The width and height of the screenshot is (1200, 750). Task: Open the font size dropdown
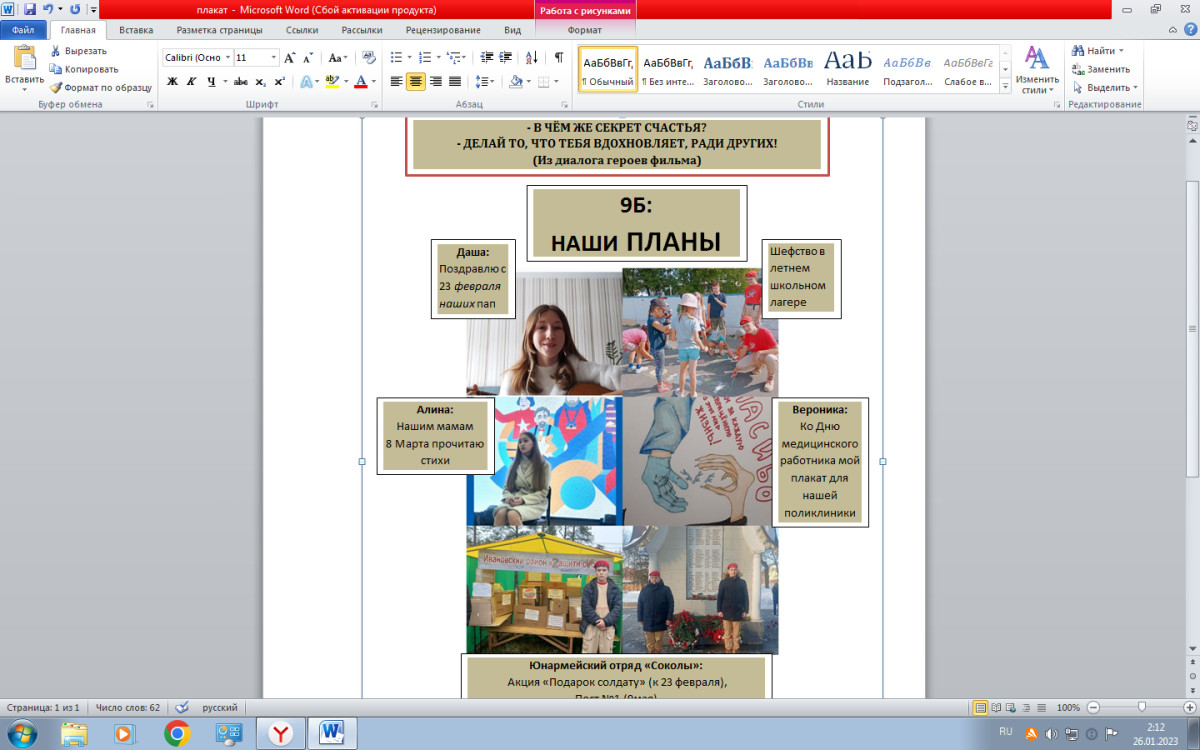coord(274,58)
